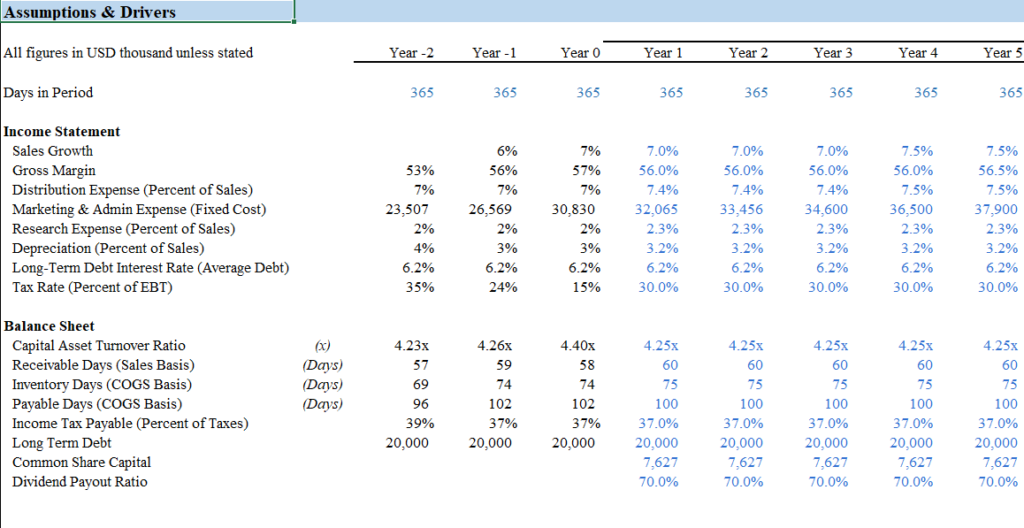Select Year 0 Capital Asset Turnover 4.40x

(580, 346)
